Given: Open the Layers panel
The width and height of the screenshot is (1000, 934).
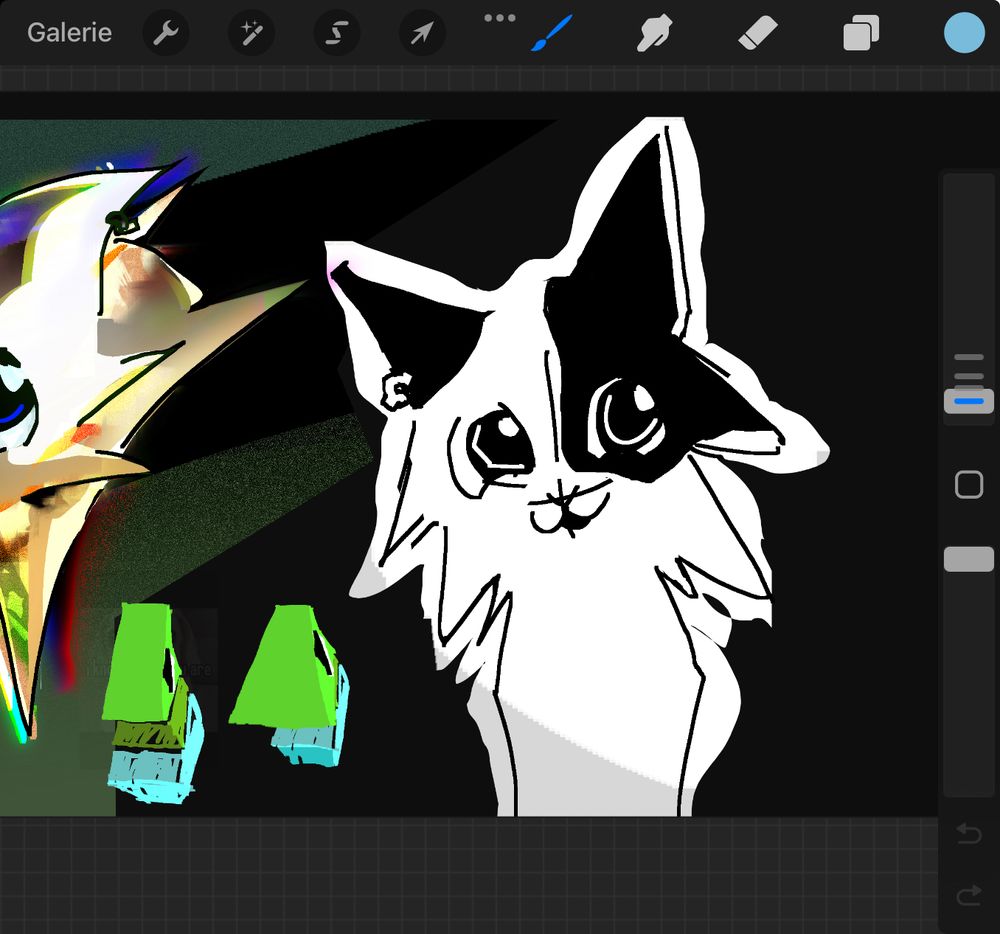Looking at the screenshot, I should [860, 33].
